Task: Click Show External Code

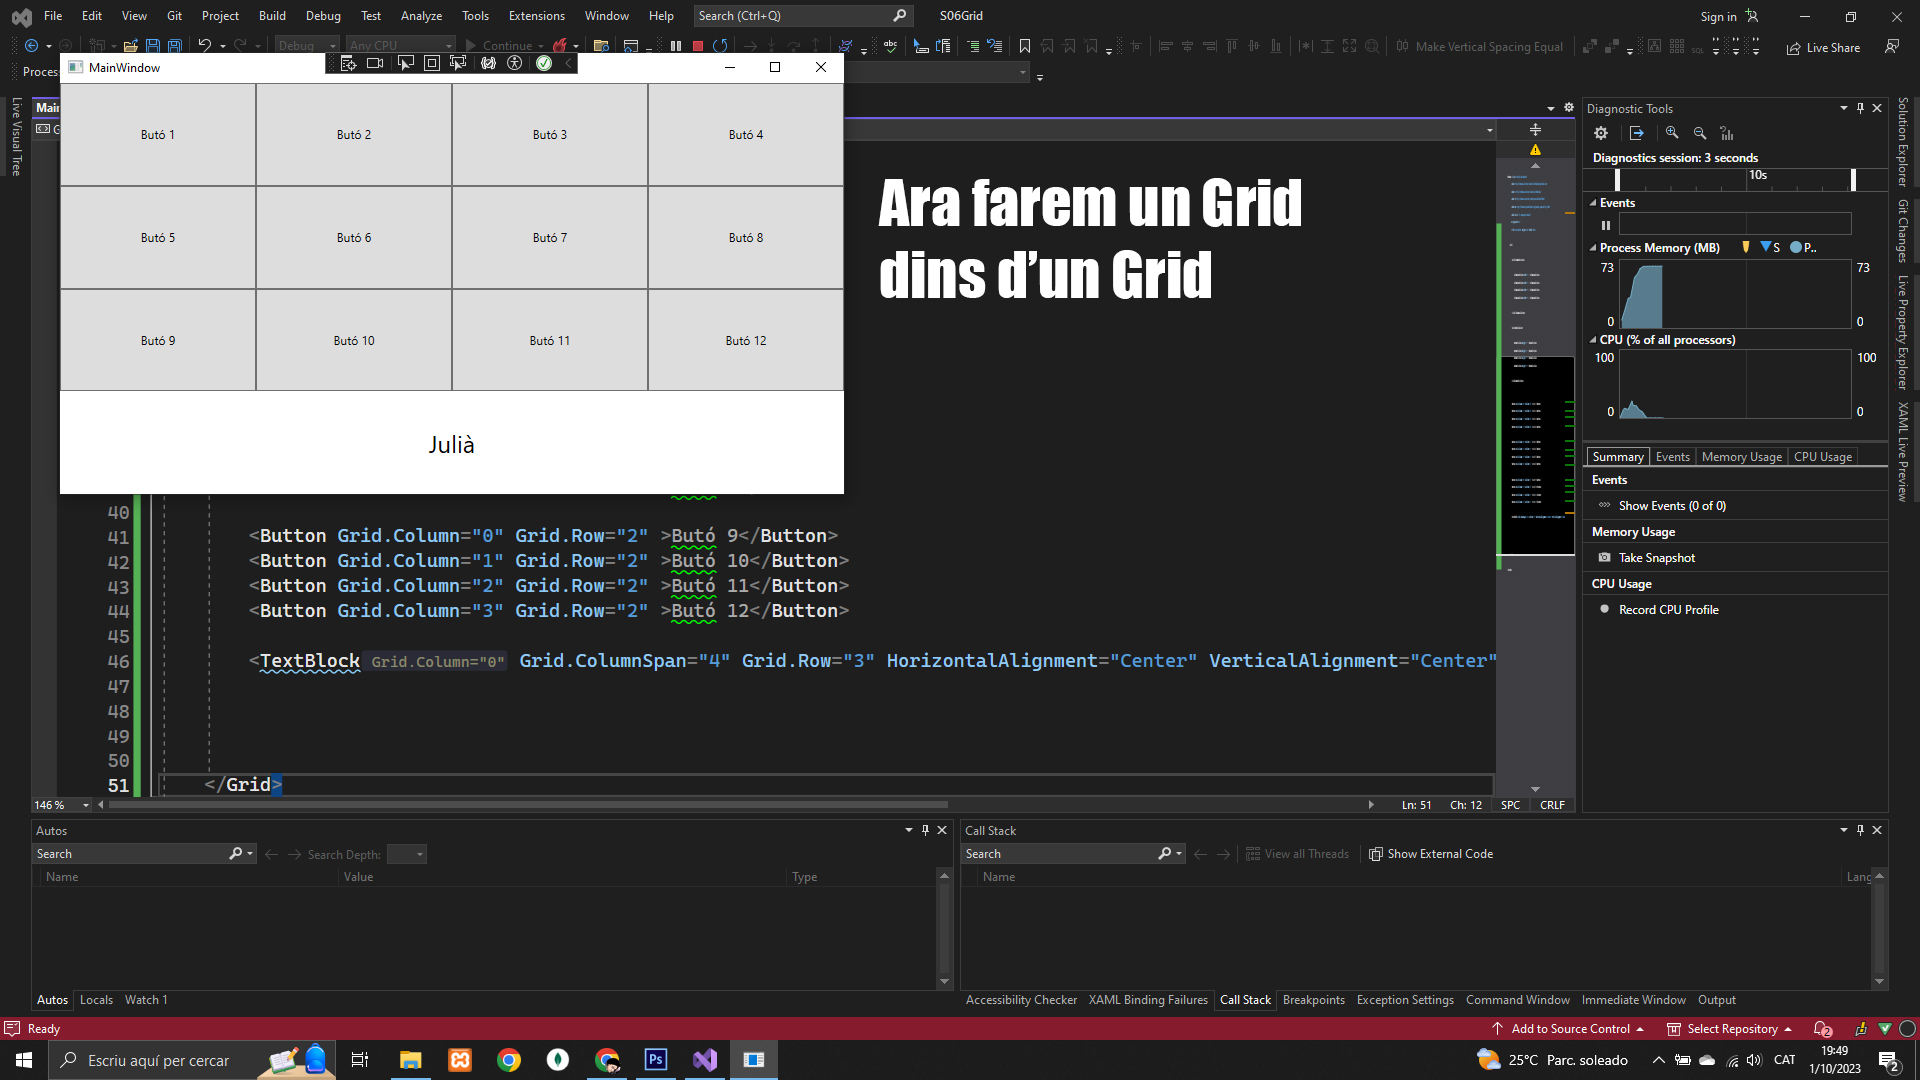Action: coord(1430,854)
